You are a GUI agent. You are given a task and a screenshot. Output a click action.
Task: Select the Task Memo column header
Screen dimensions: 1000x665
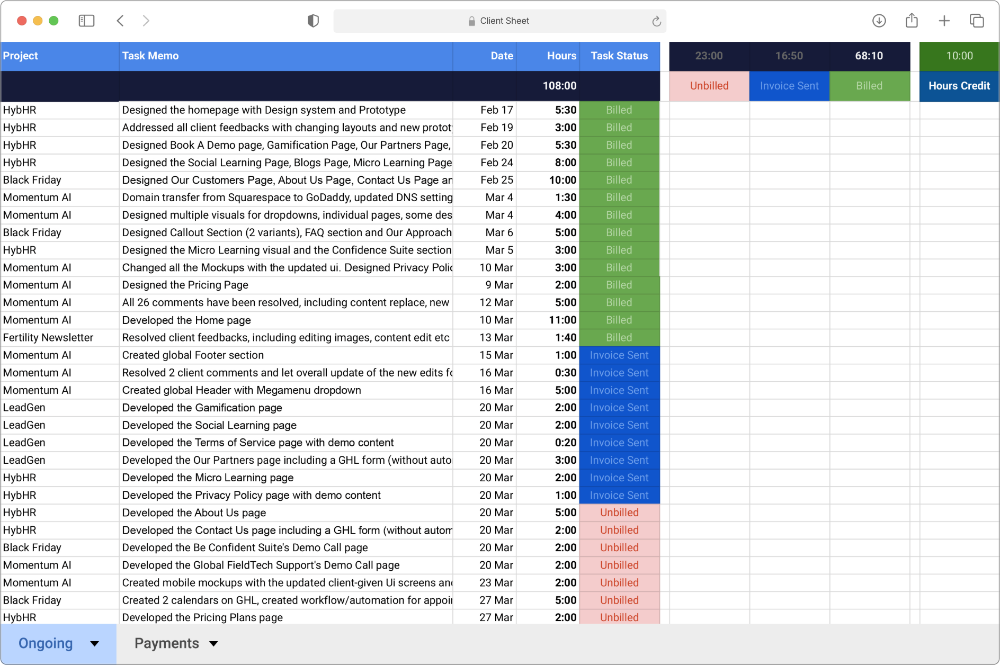[285, 55]
